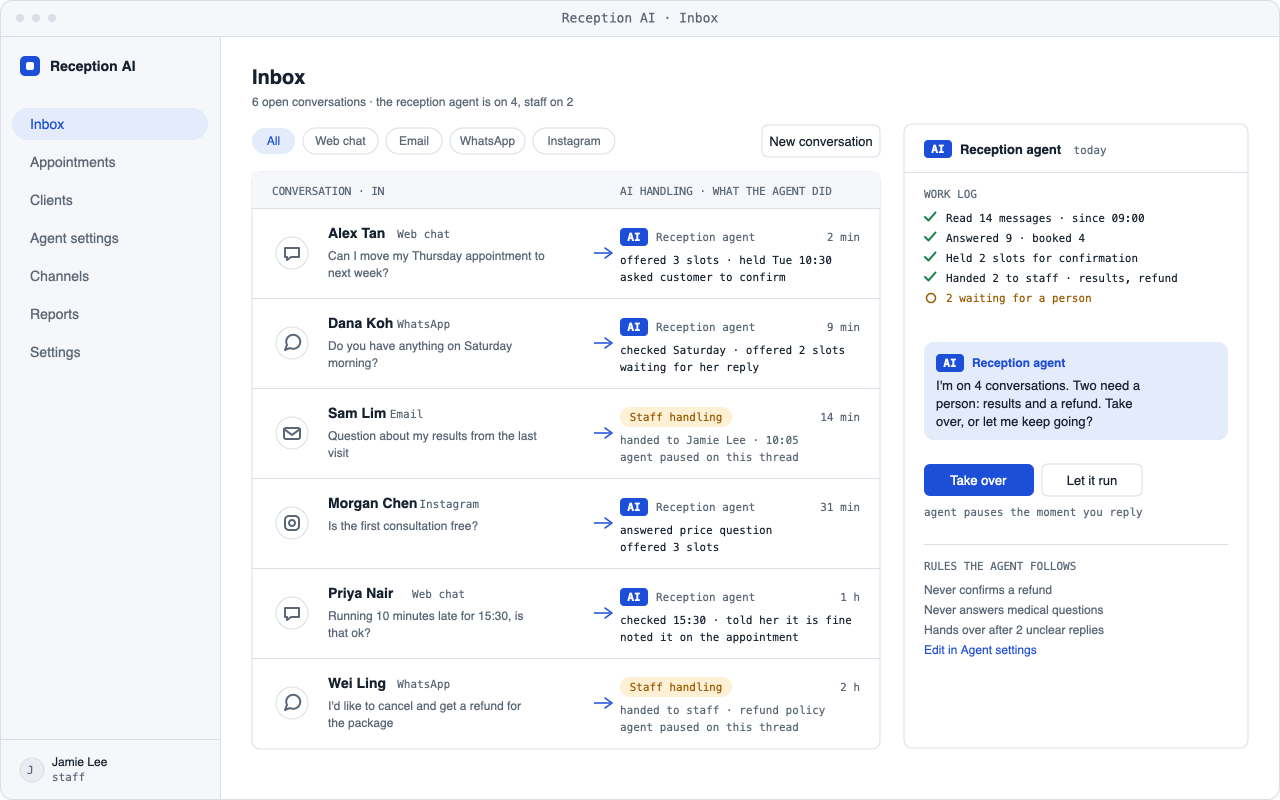Open Morgan Chen's consultation question
1280x800 pixels.
pos(403,526)
